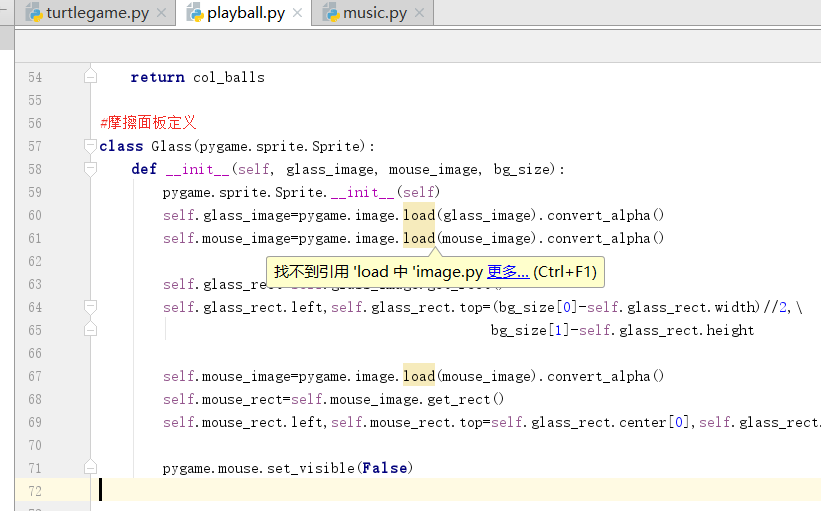Click self.mouse_rect.left on line 69
Image resolution: width=821 pixels, height=511 pixels.
coord(243,422)
